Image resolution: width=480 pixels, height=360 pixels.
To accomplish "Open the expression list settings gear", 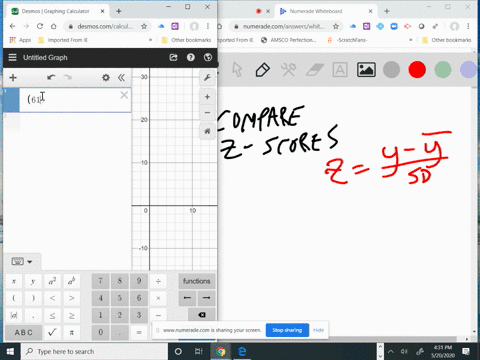I will tap(106, 78).
